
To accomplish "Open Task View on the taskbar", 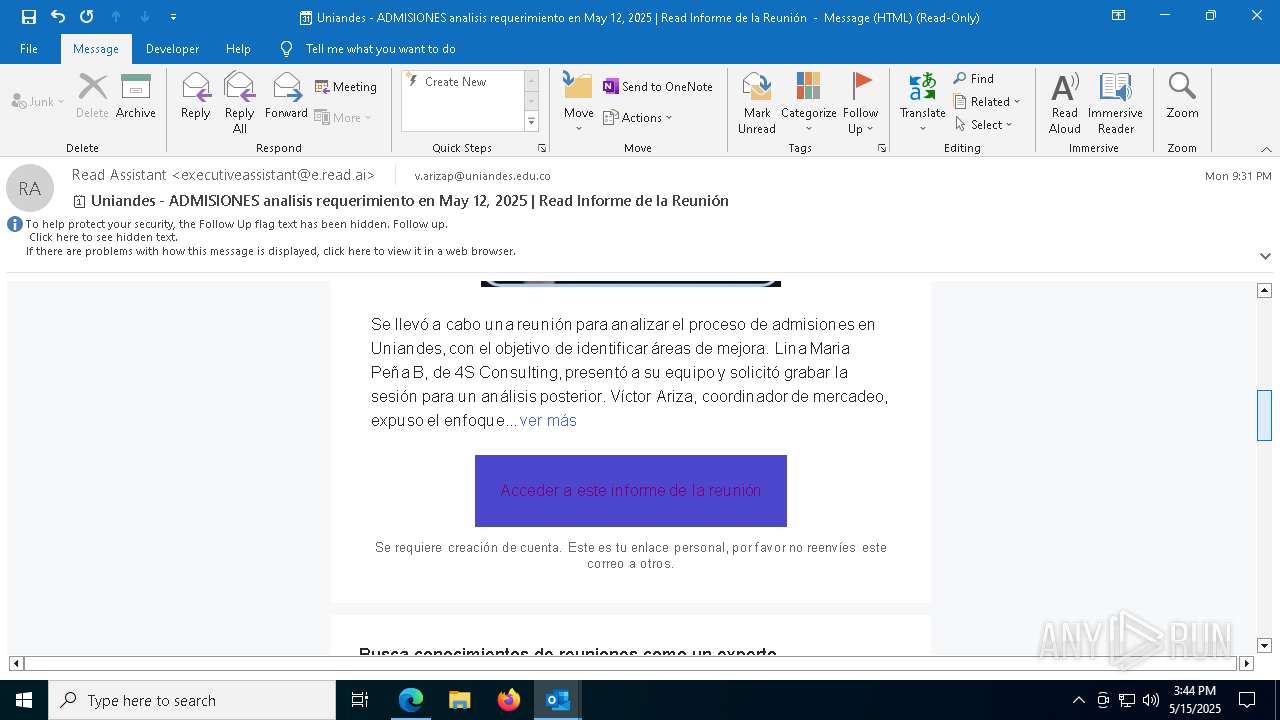I will [360, 700].
